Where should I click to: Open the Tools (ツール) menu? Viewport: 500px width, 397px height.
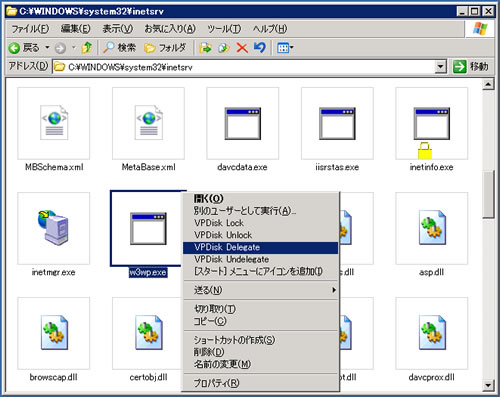coord(224,29)
